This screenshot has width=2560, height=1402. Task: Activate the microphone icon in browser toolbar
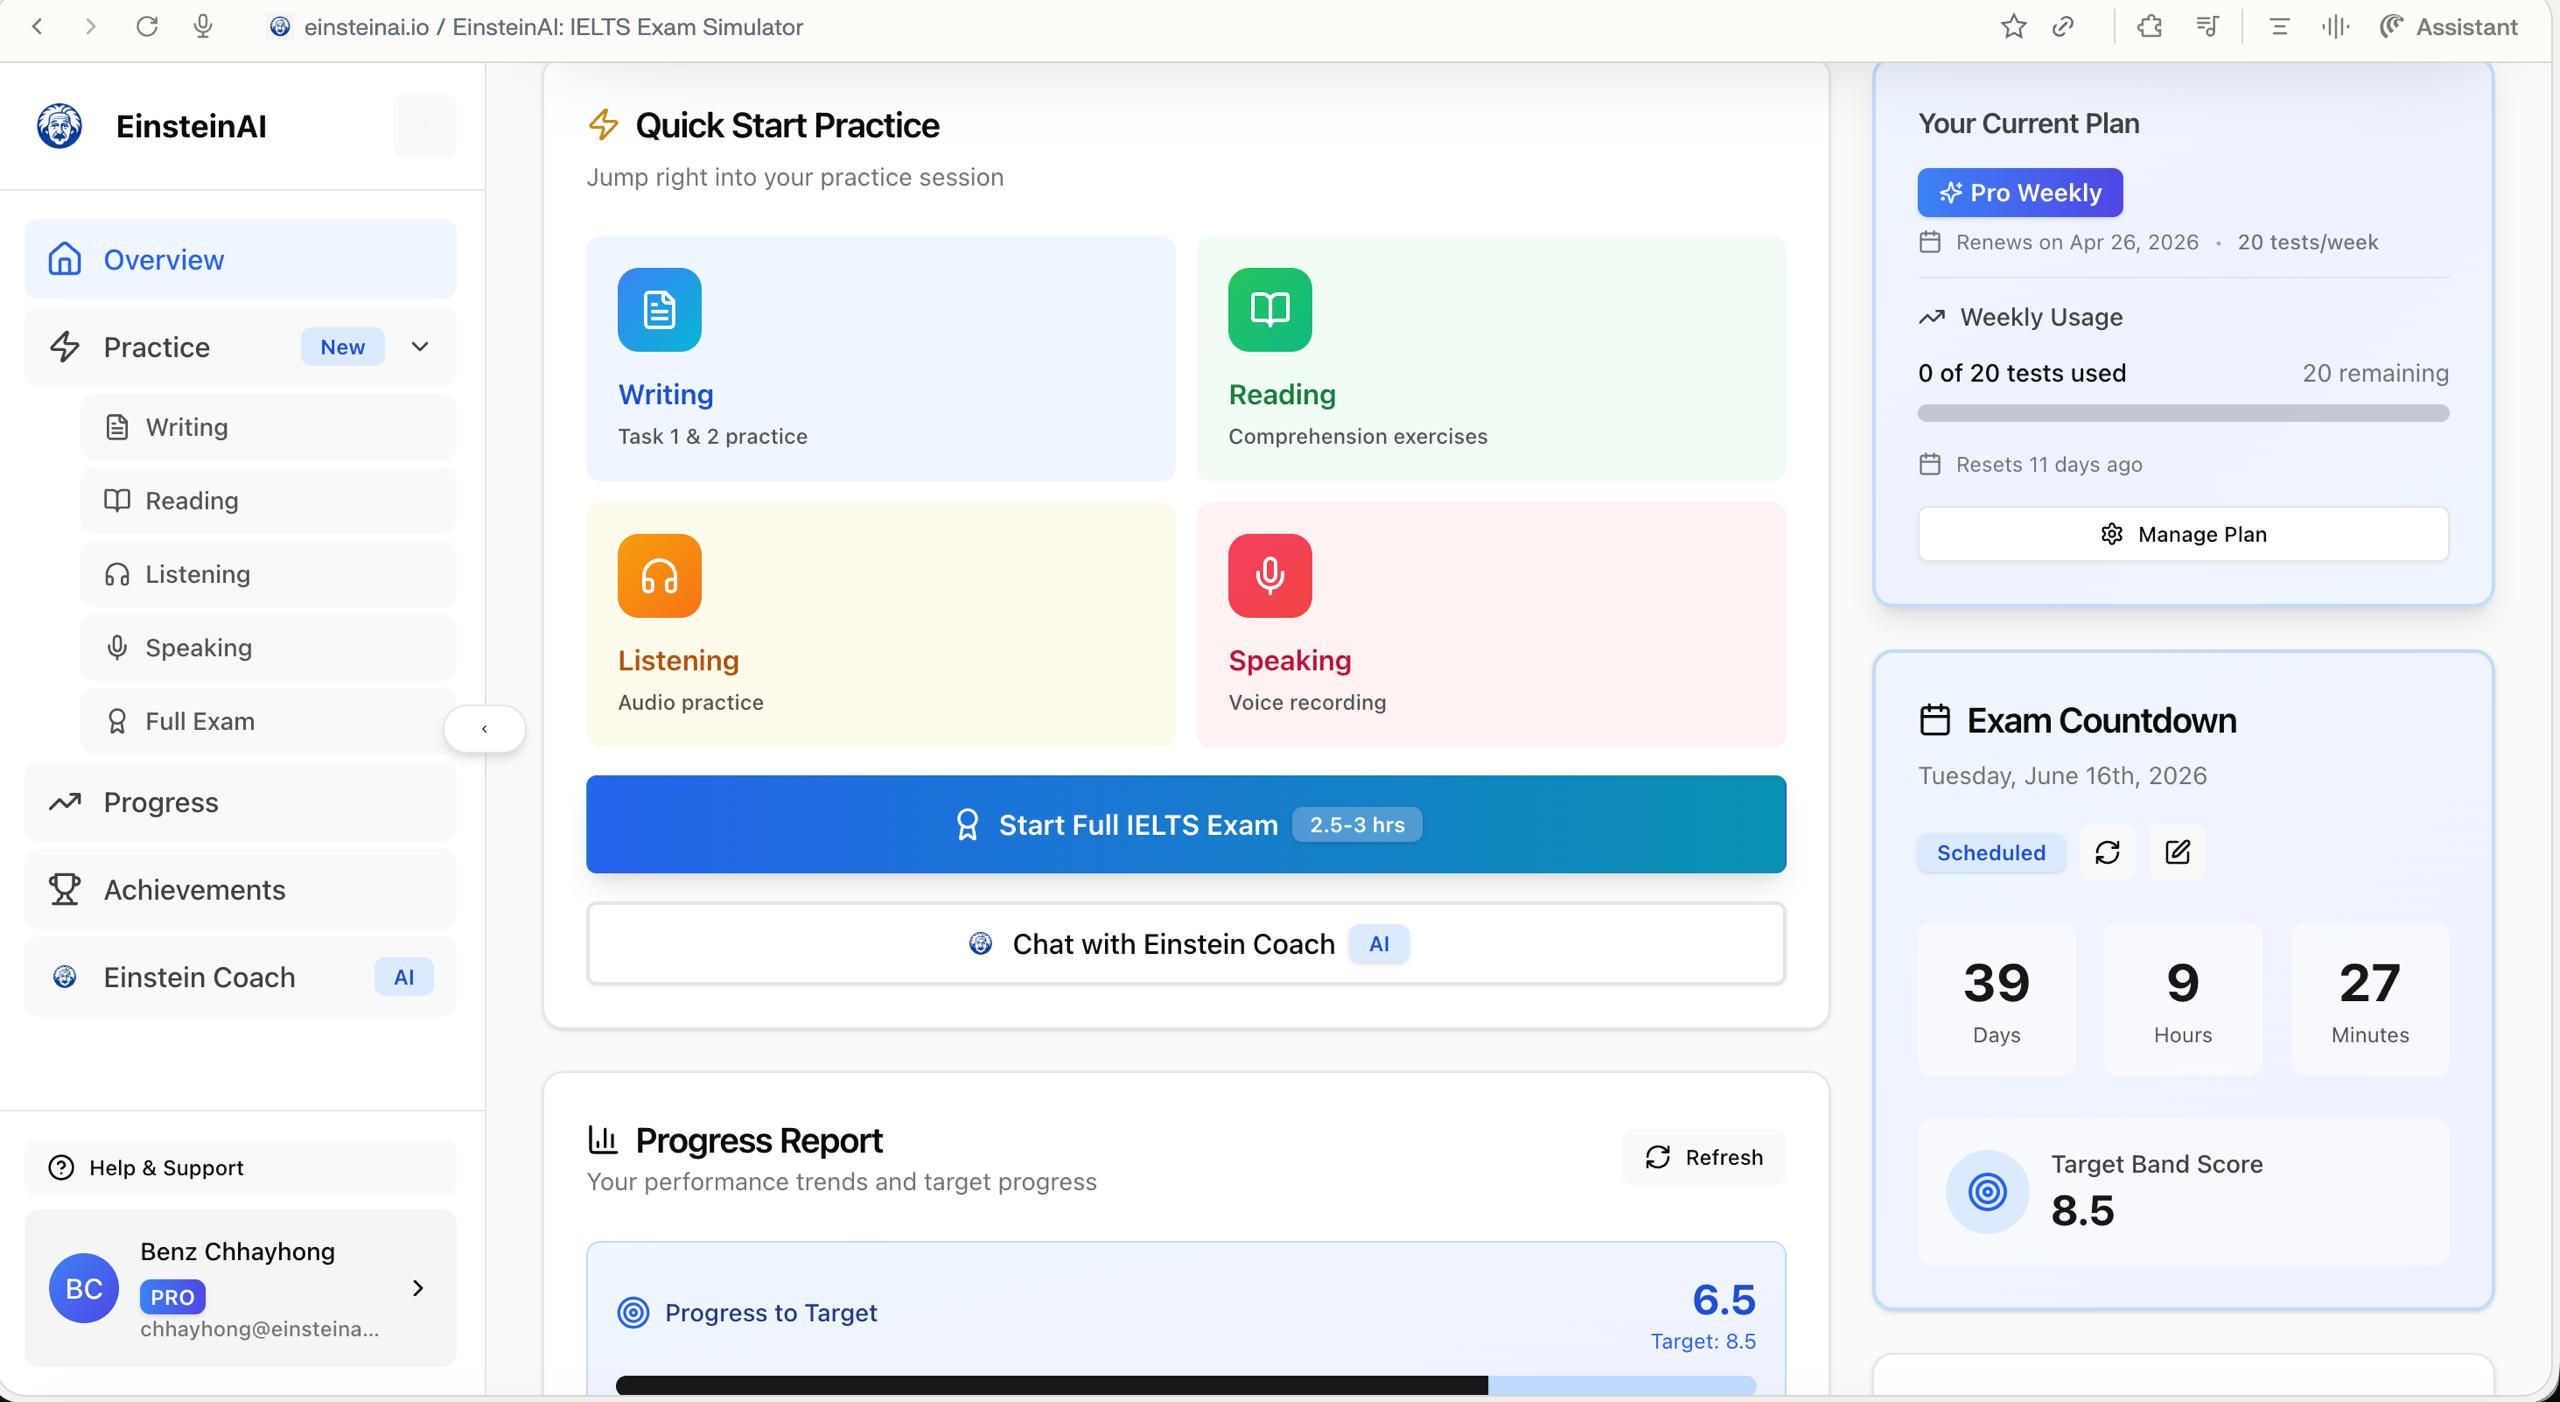203,27
